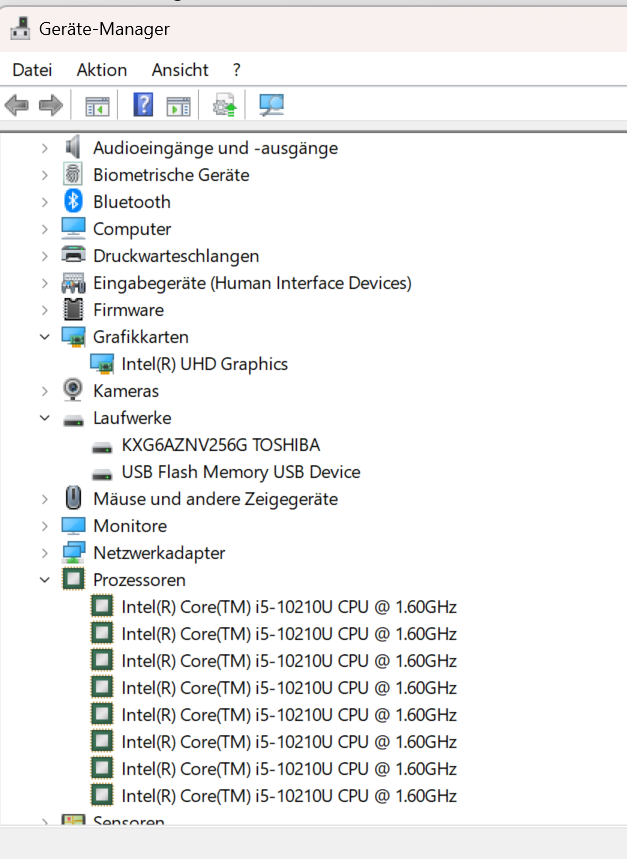Select USB Flash Memory USB Device
The height and width of the screenshot is (859, 627).
click(x=240, y=472)
